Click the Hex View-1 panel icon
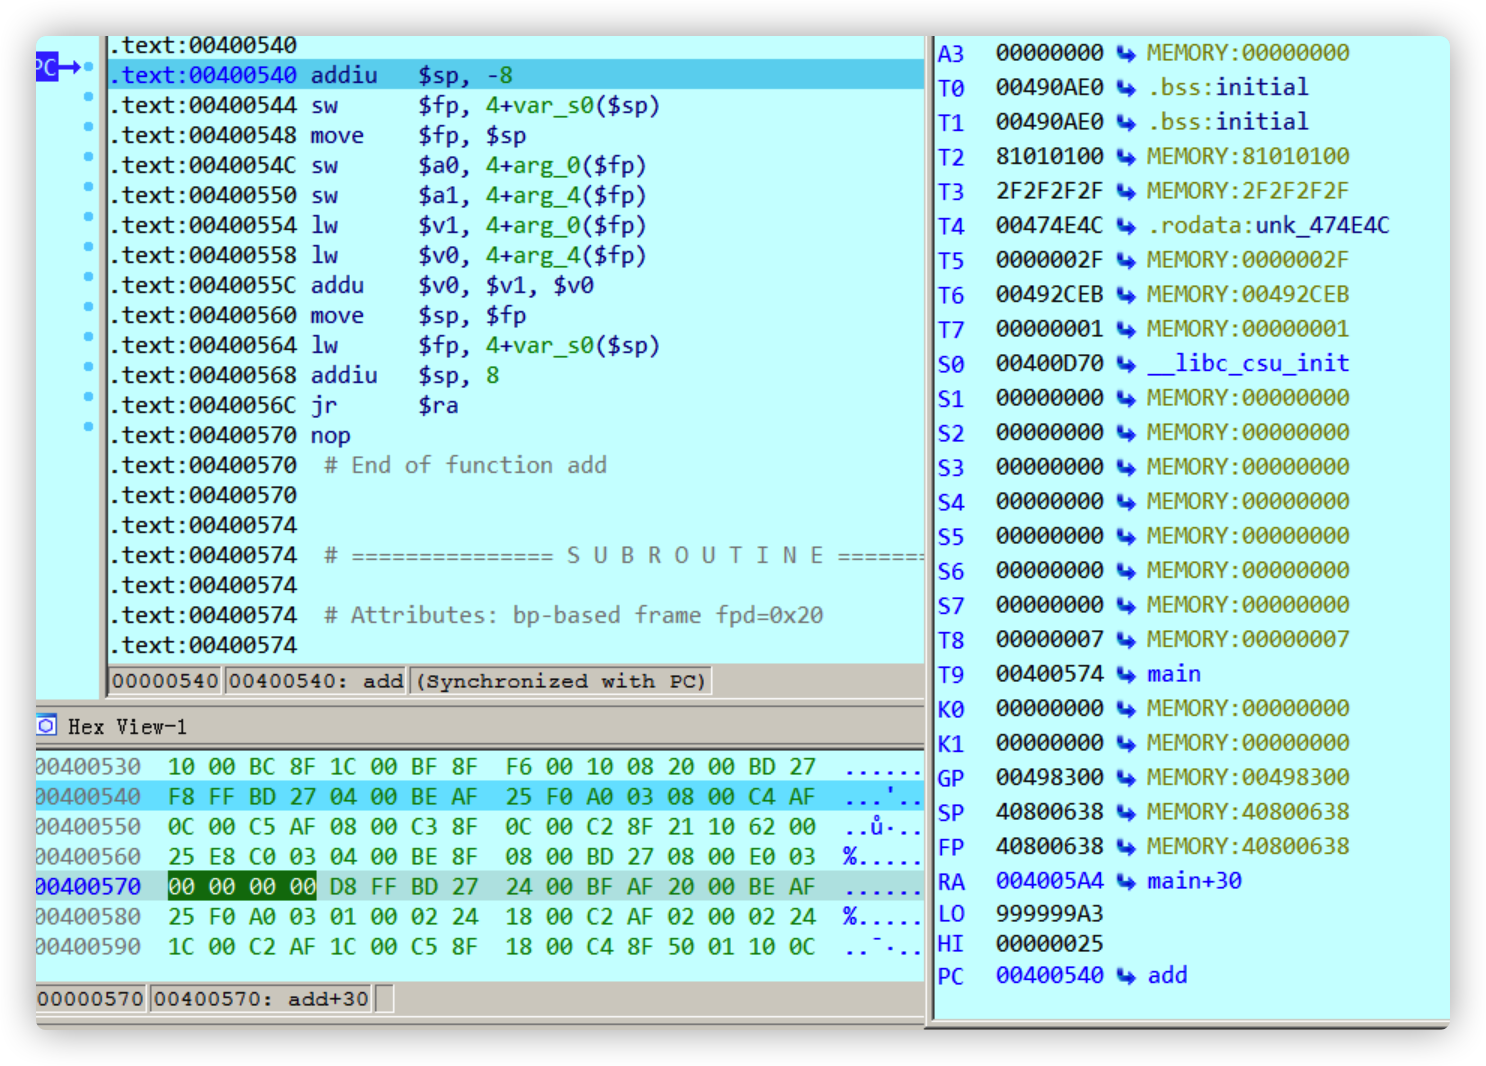This screenshot has width=1486, height=1066. click(x=46, y=726)
